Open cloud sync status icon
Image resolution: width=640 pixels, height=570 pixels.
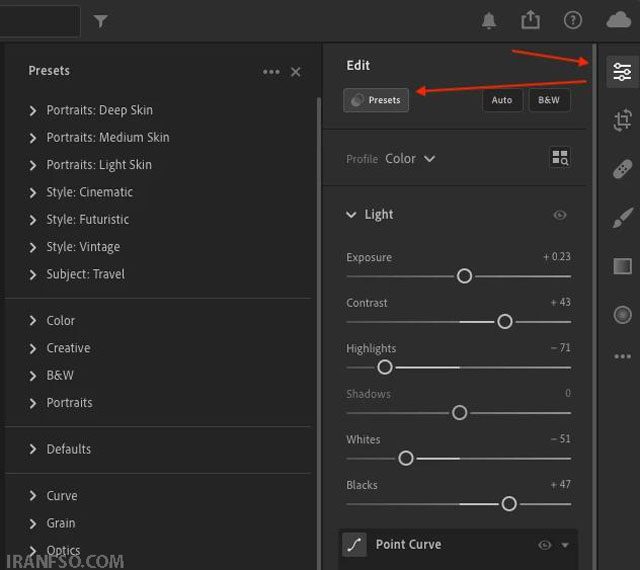click(618, 20)
